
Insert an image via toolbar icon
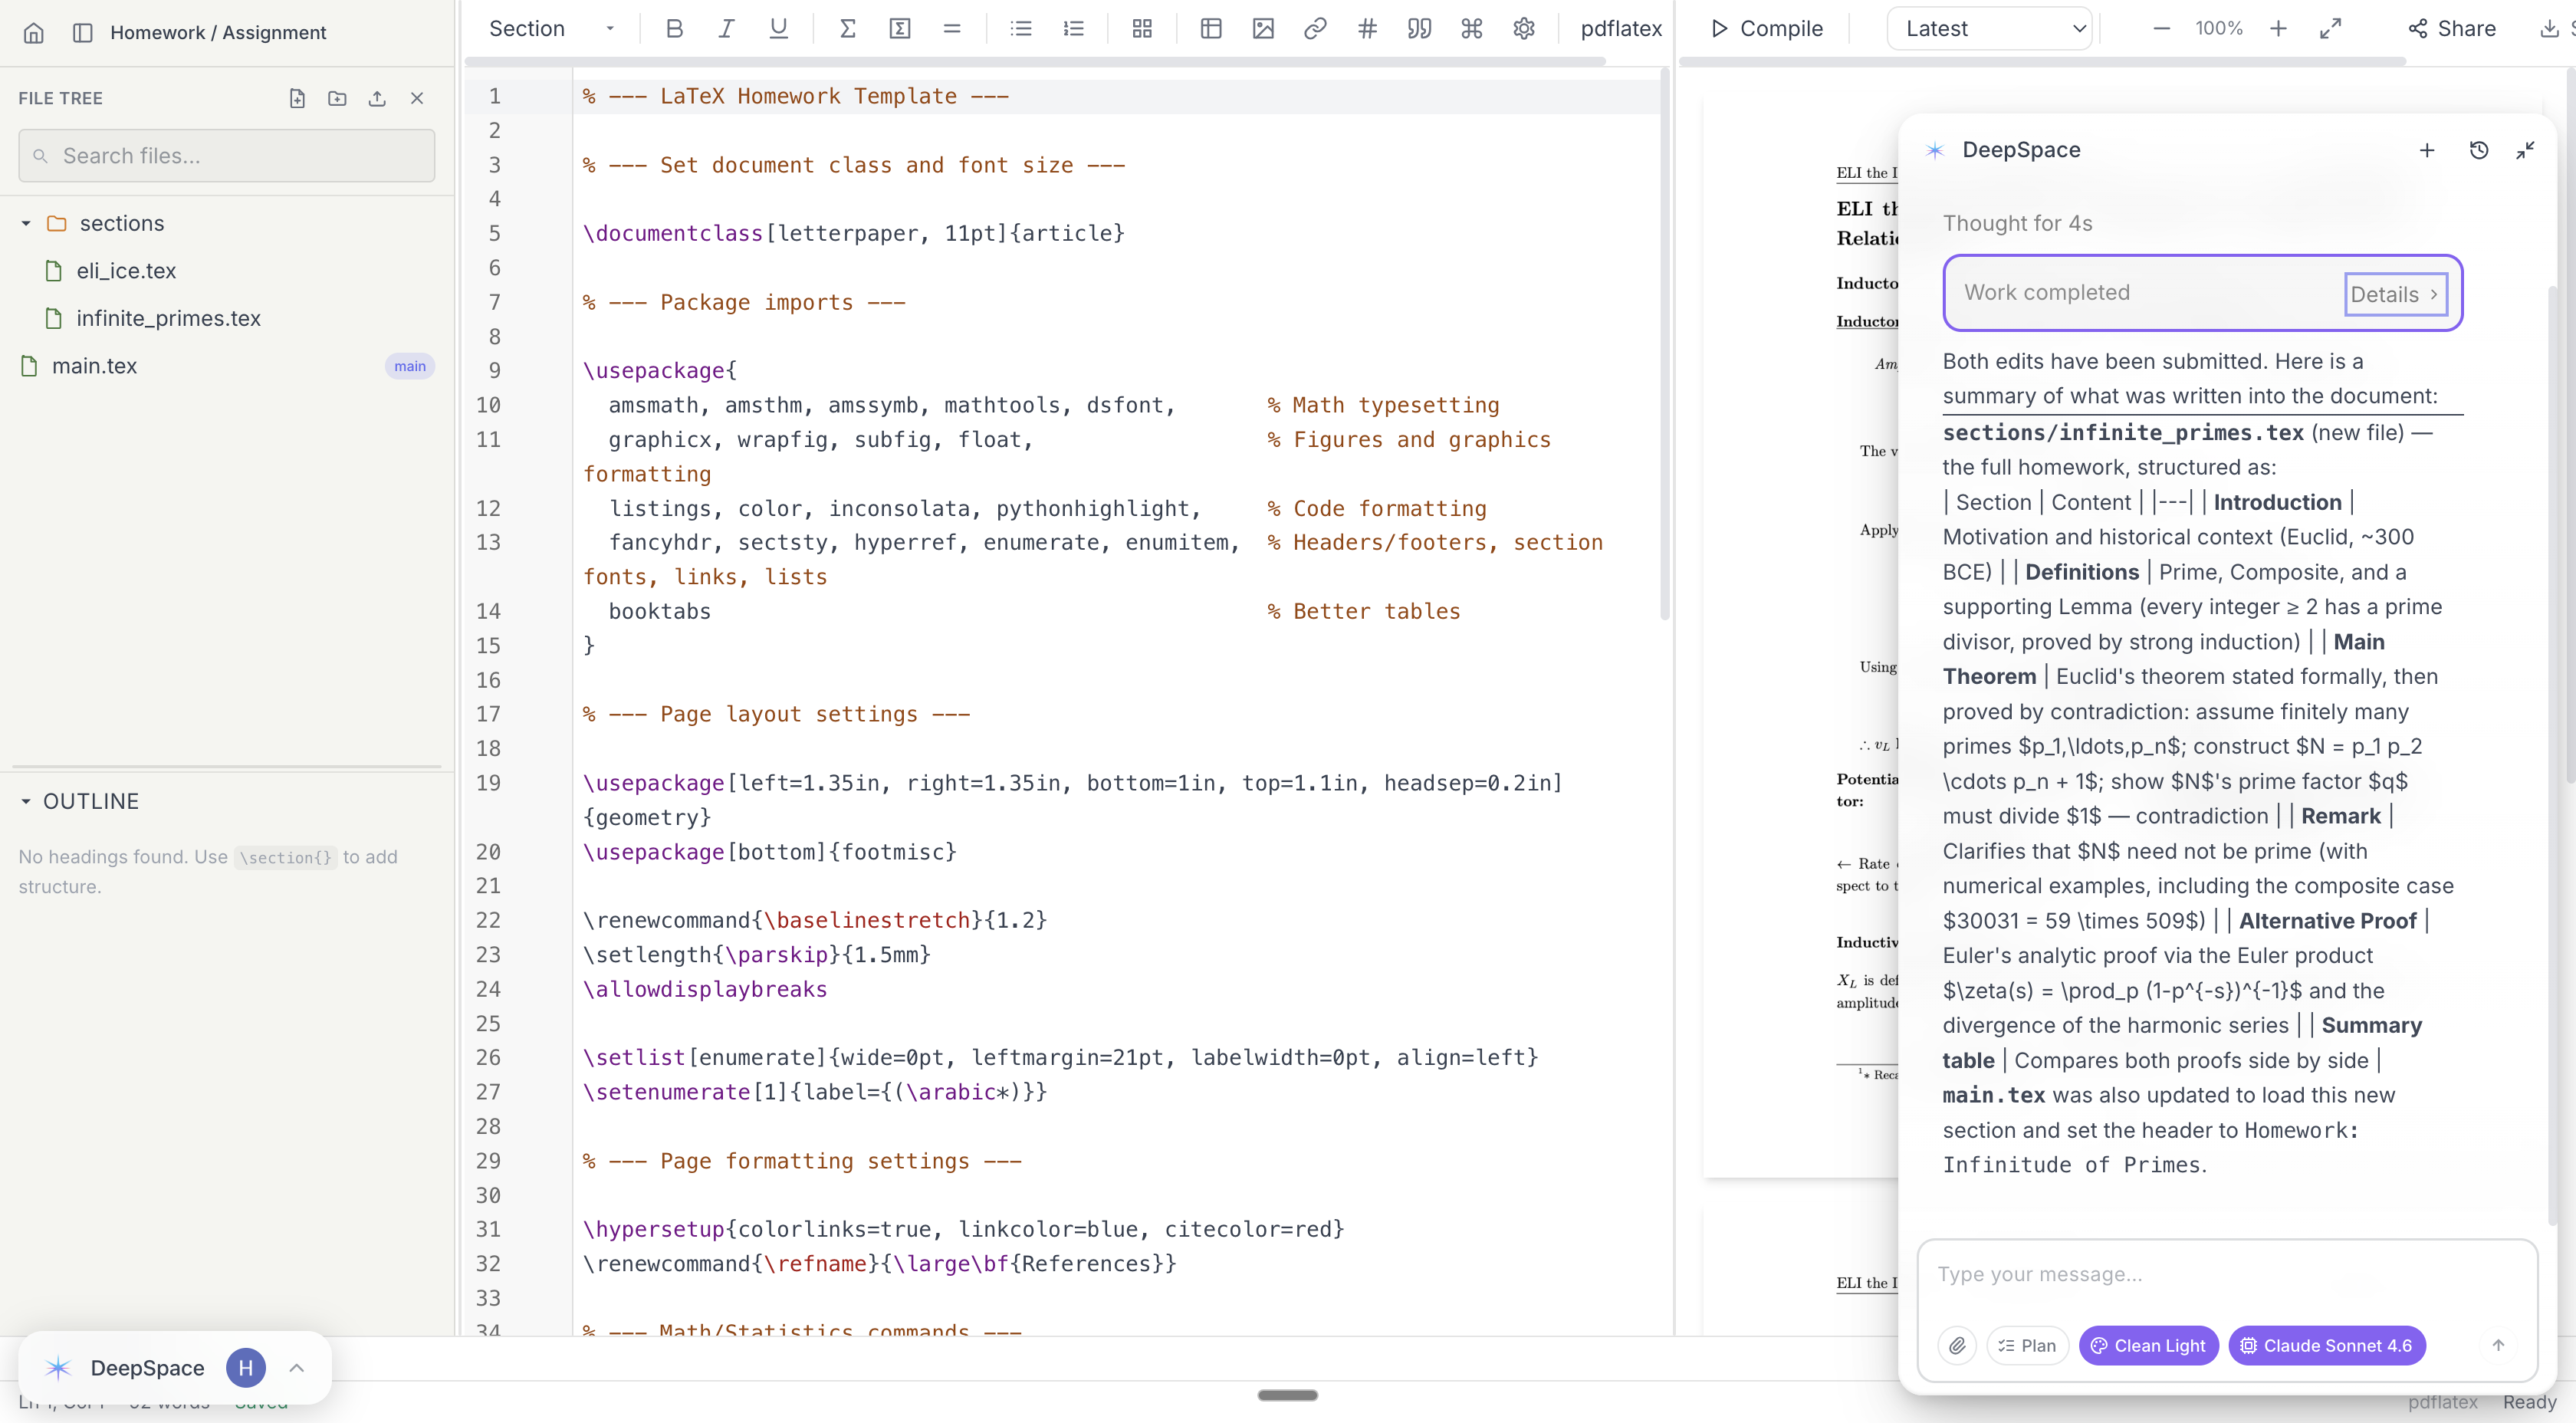point(1263,29)
